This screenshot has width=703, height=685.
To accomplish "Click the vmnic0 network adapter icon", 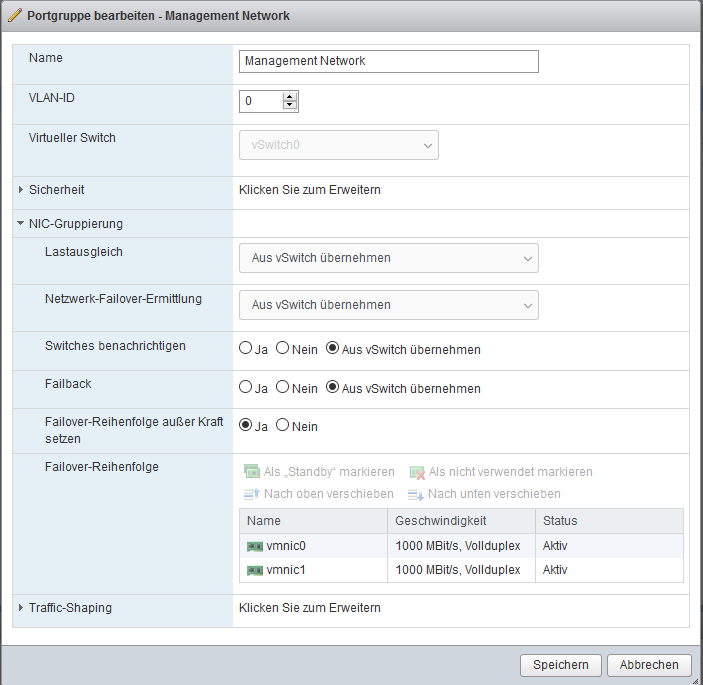I will pos(254,547).
